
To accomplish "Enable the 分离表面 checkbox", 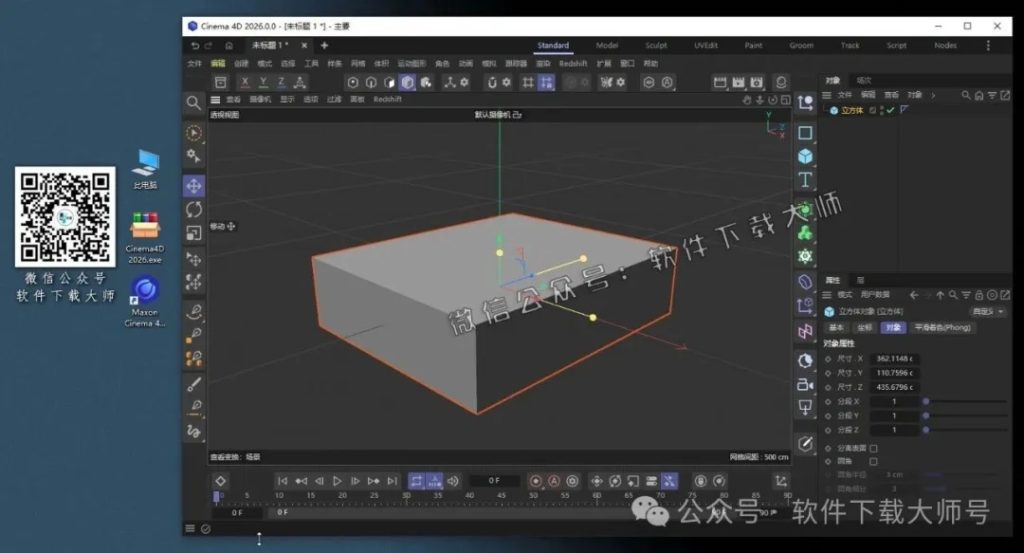I will [x=873, y=449].
